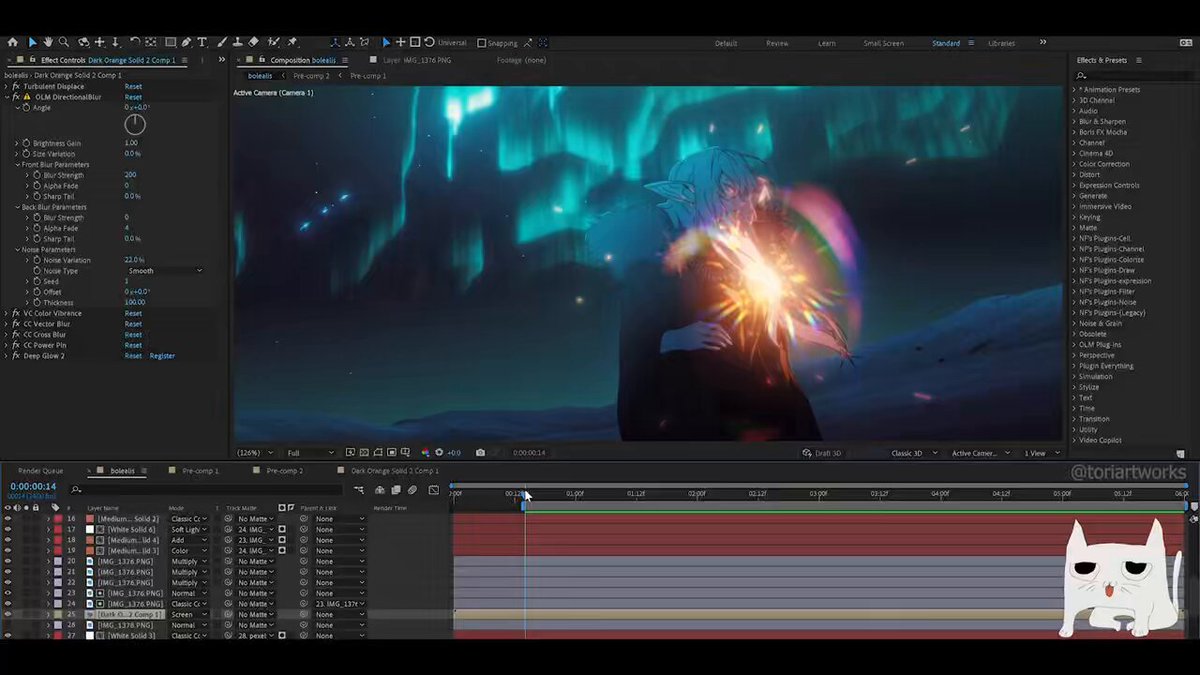Open the magnification 126% dropdown
The width and height of the screenshot is (1200, 675).
click(x=254, y=453)
